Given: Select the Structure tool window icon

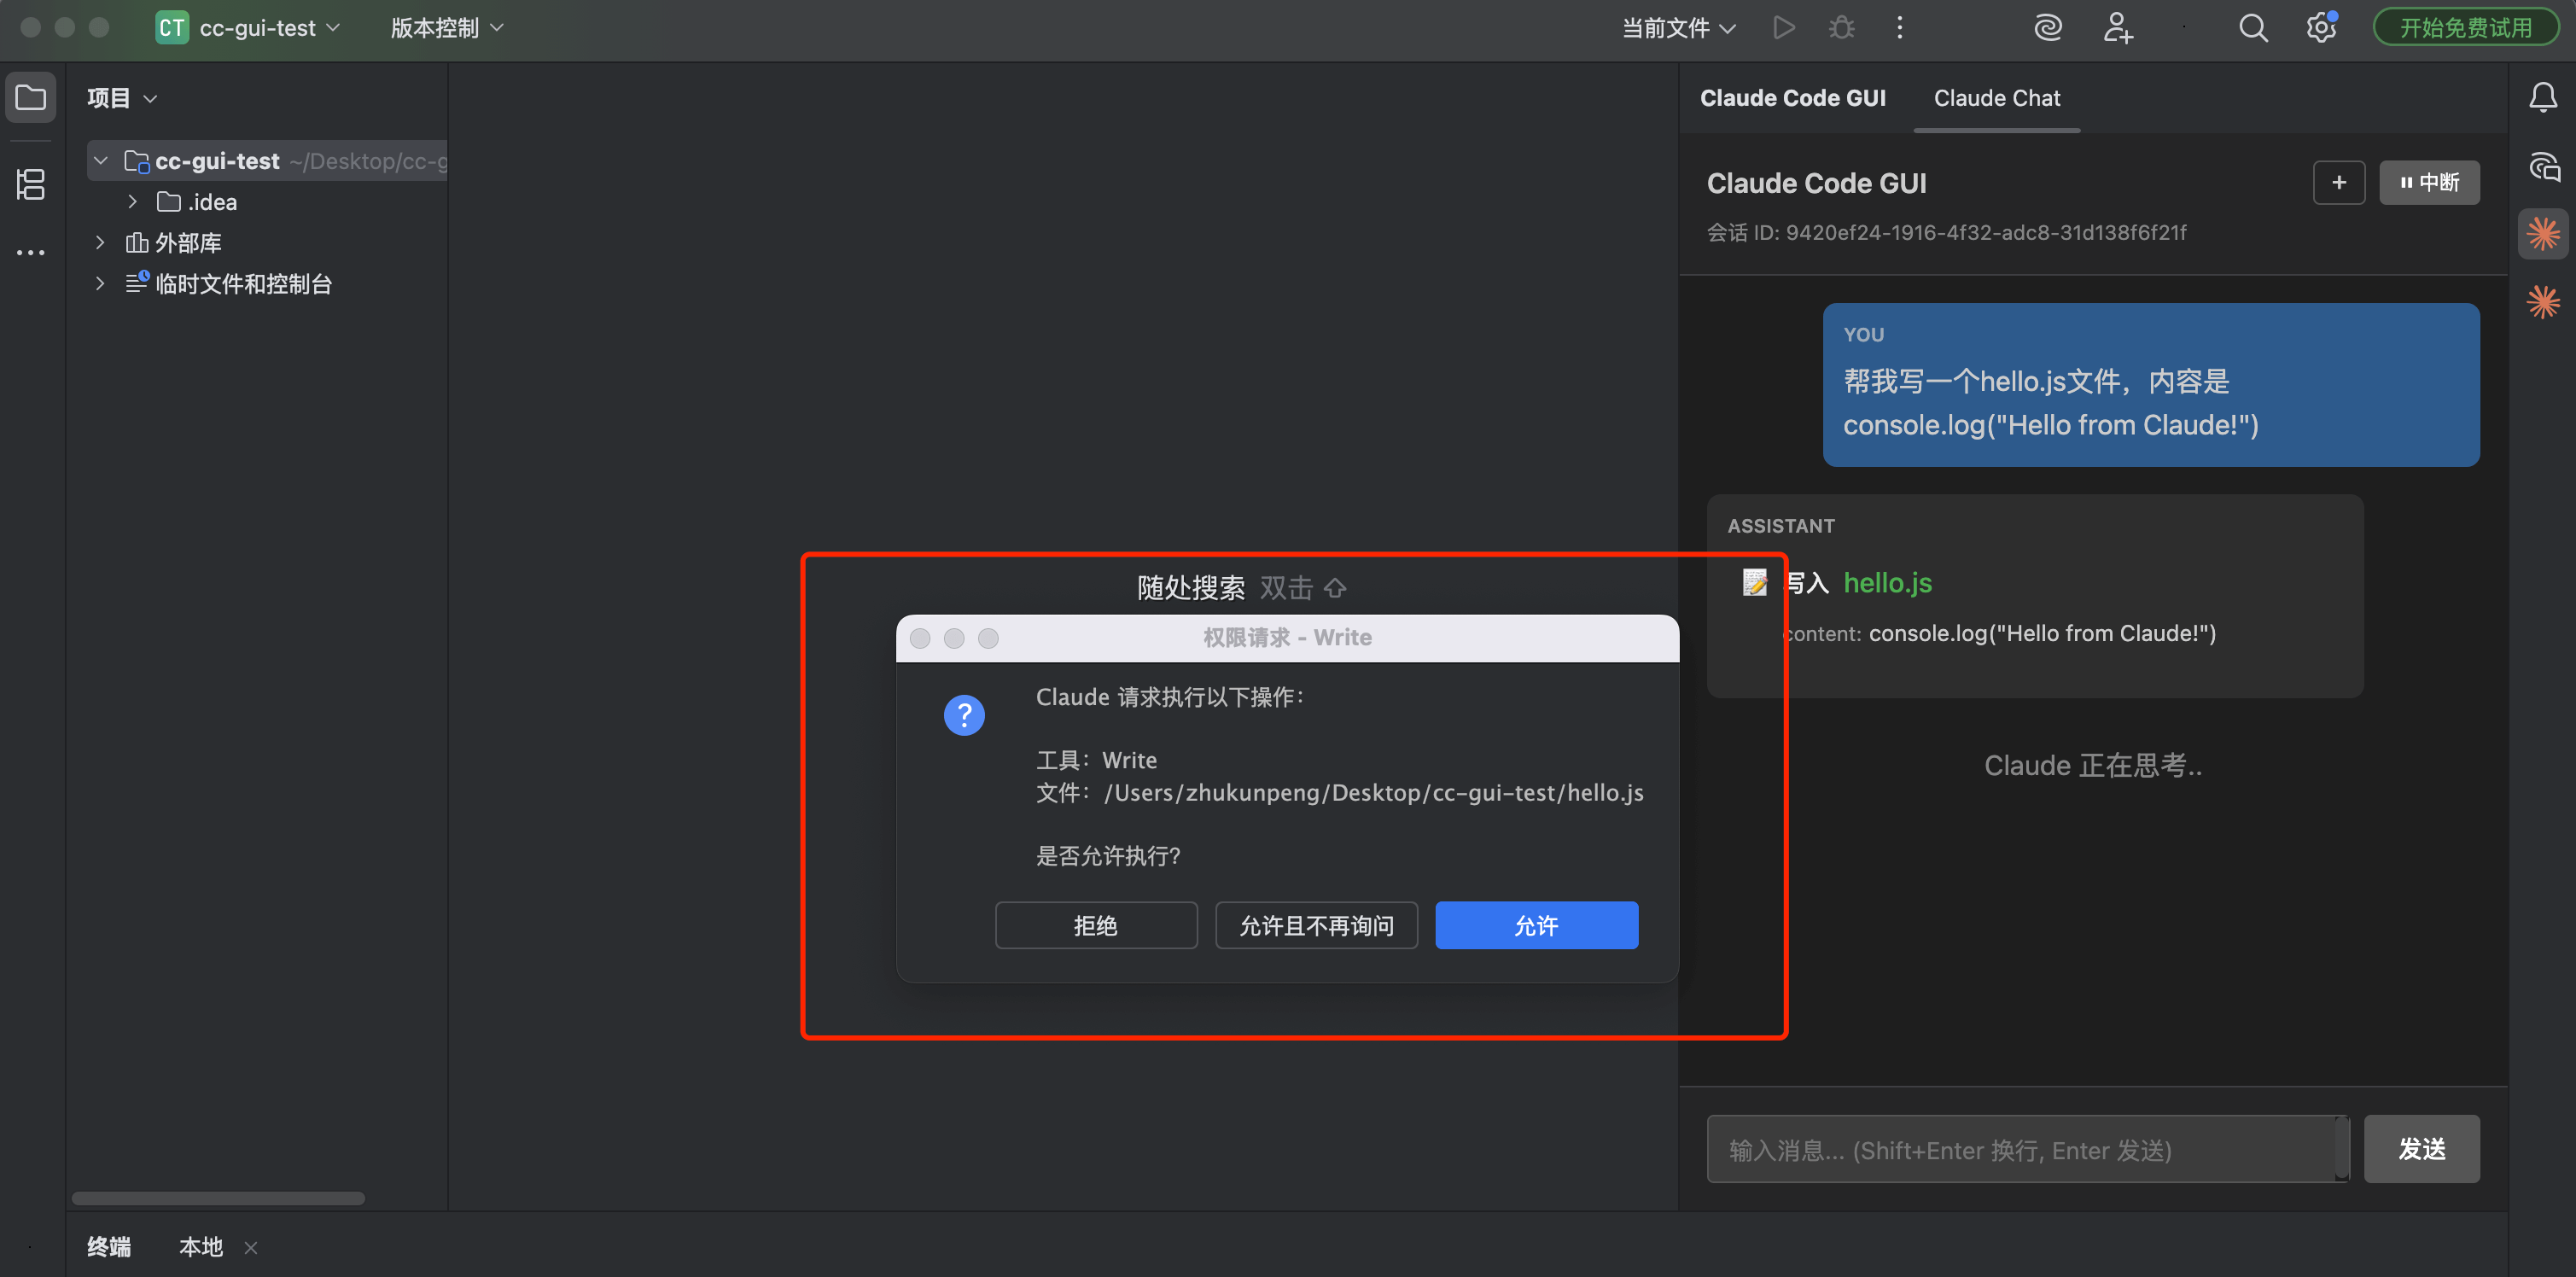Looking at the screenshot, I should (30, 184).
